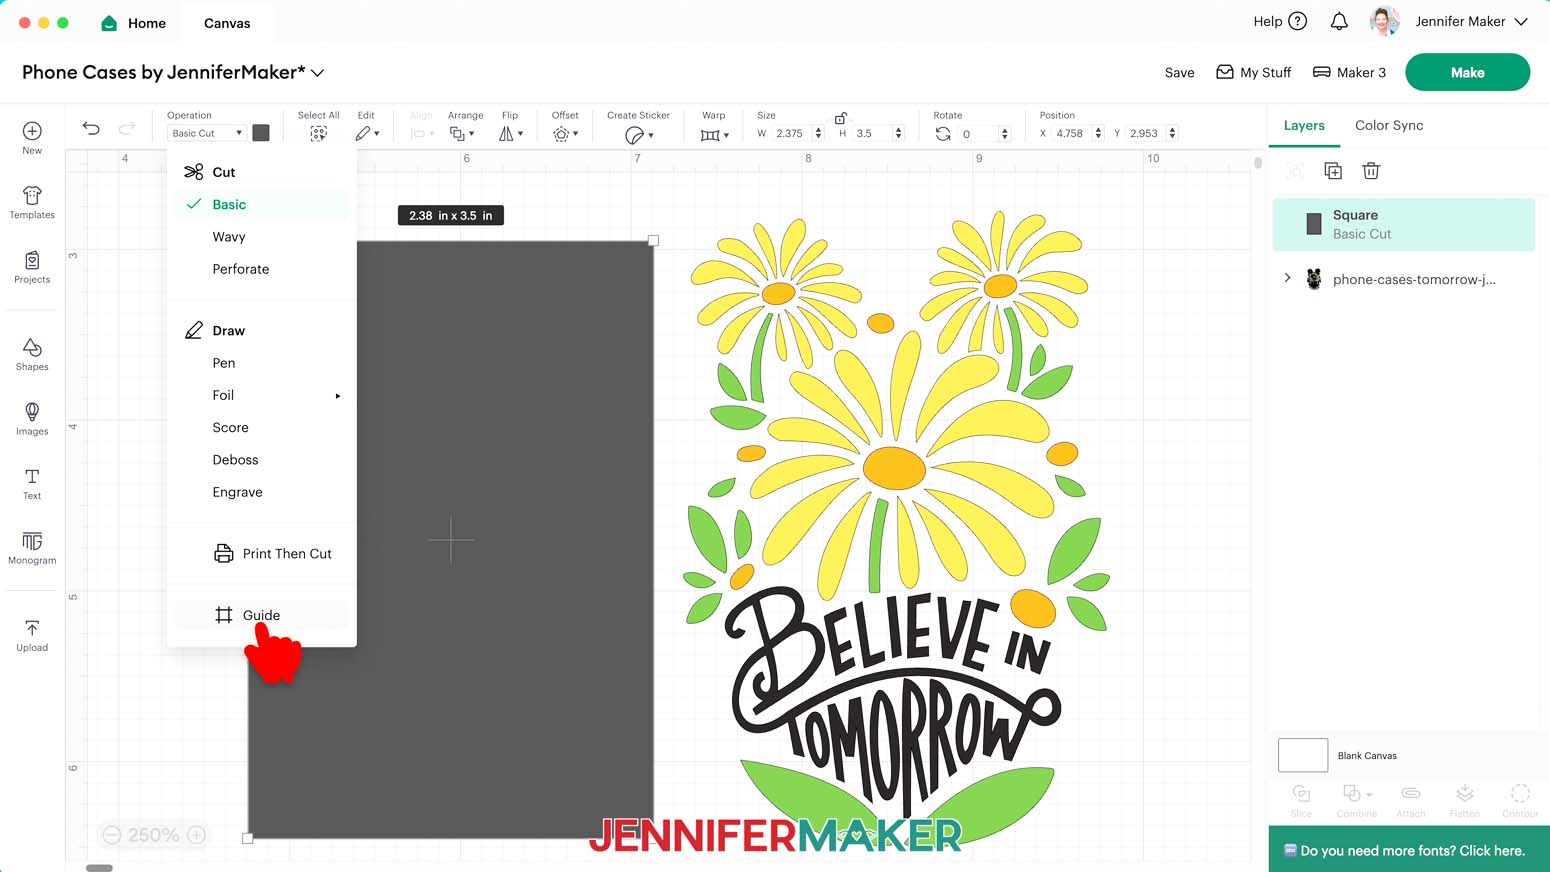This screenshot has height=872, width=1550.
Task: Select the Square Basic Cut layer
Action: point(1403,224)
